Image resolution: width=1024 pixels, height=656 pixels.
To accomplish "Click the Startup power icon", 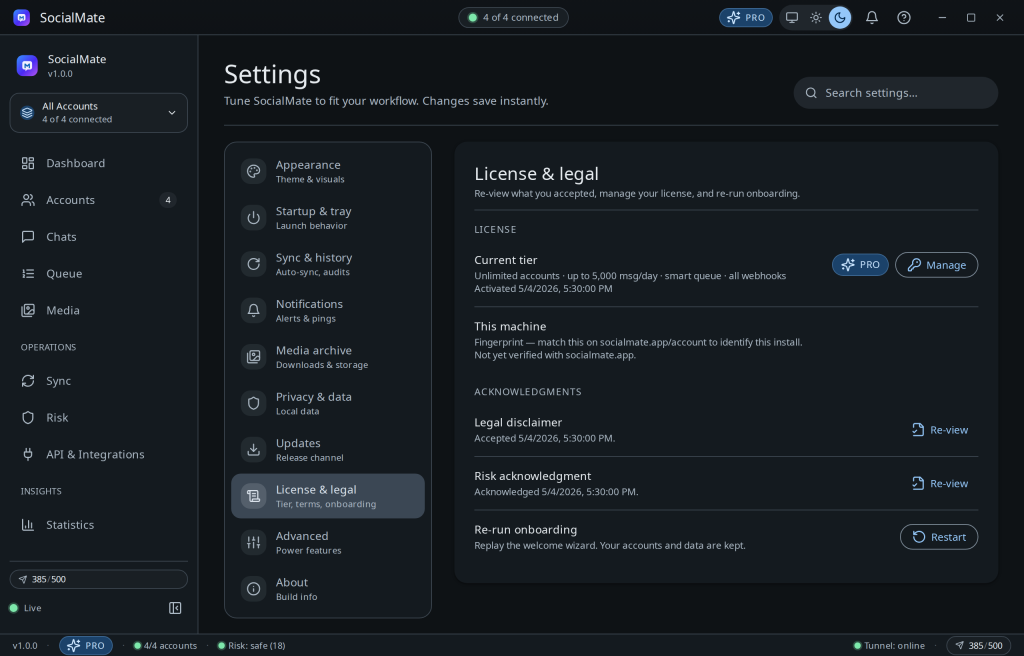I will 253,218.
